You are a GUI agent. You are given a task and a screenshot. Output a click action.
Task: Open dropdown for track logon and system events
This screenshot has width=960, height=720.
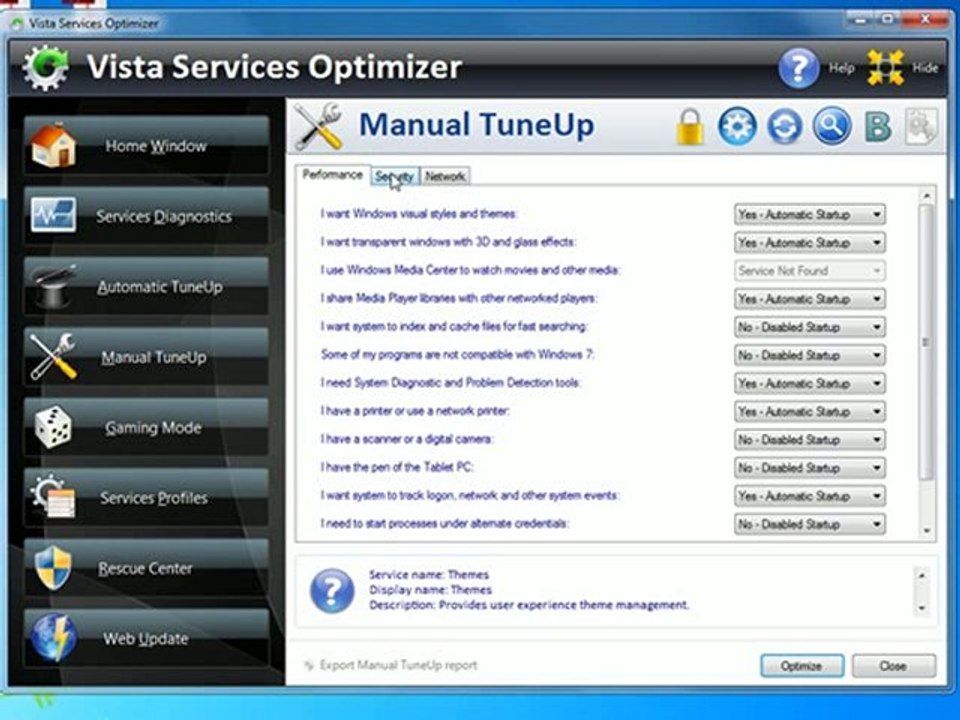pos(809,496)
